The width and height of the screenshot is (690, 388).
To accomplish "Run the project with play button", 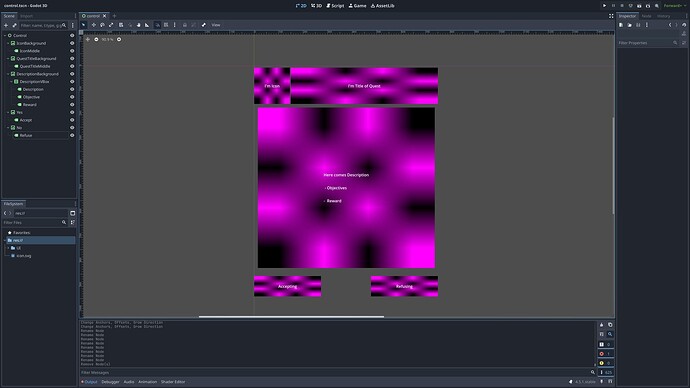I will pyautogui.click(x=604, y=6).
